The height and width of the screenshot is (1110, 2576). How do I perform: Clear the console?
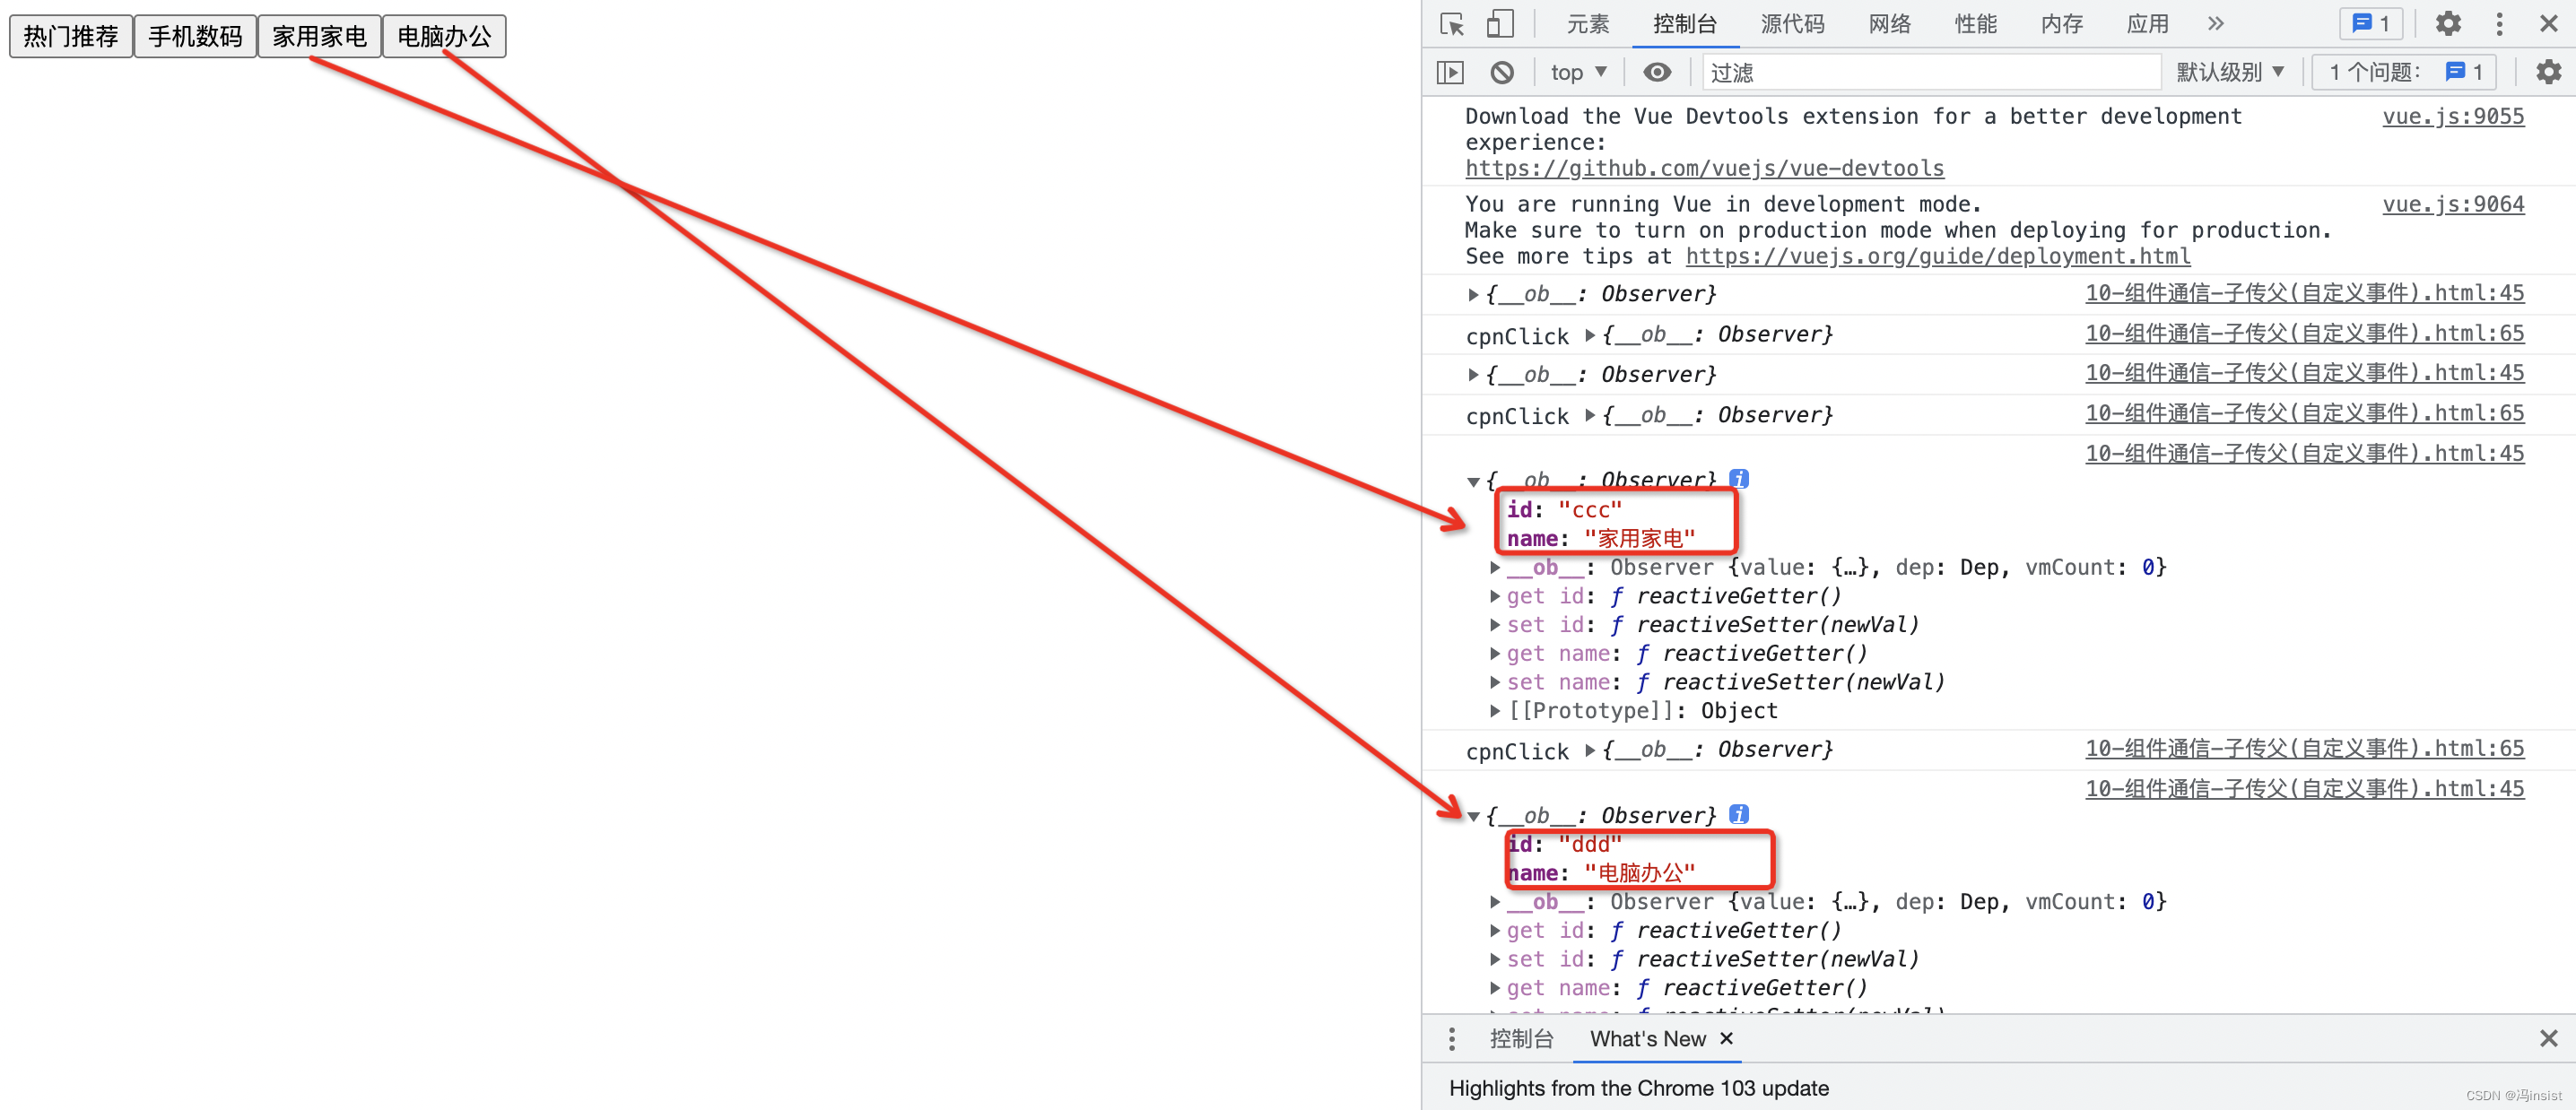click(x=1502, y=72)
